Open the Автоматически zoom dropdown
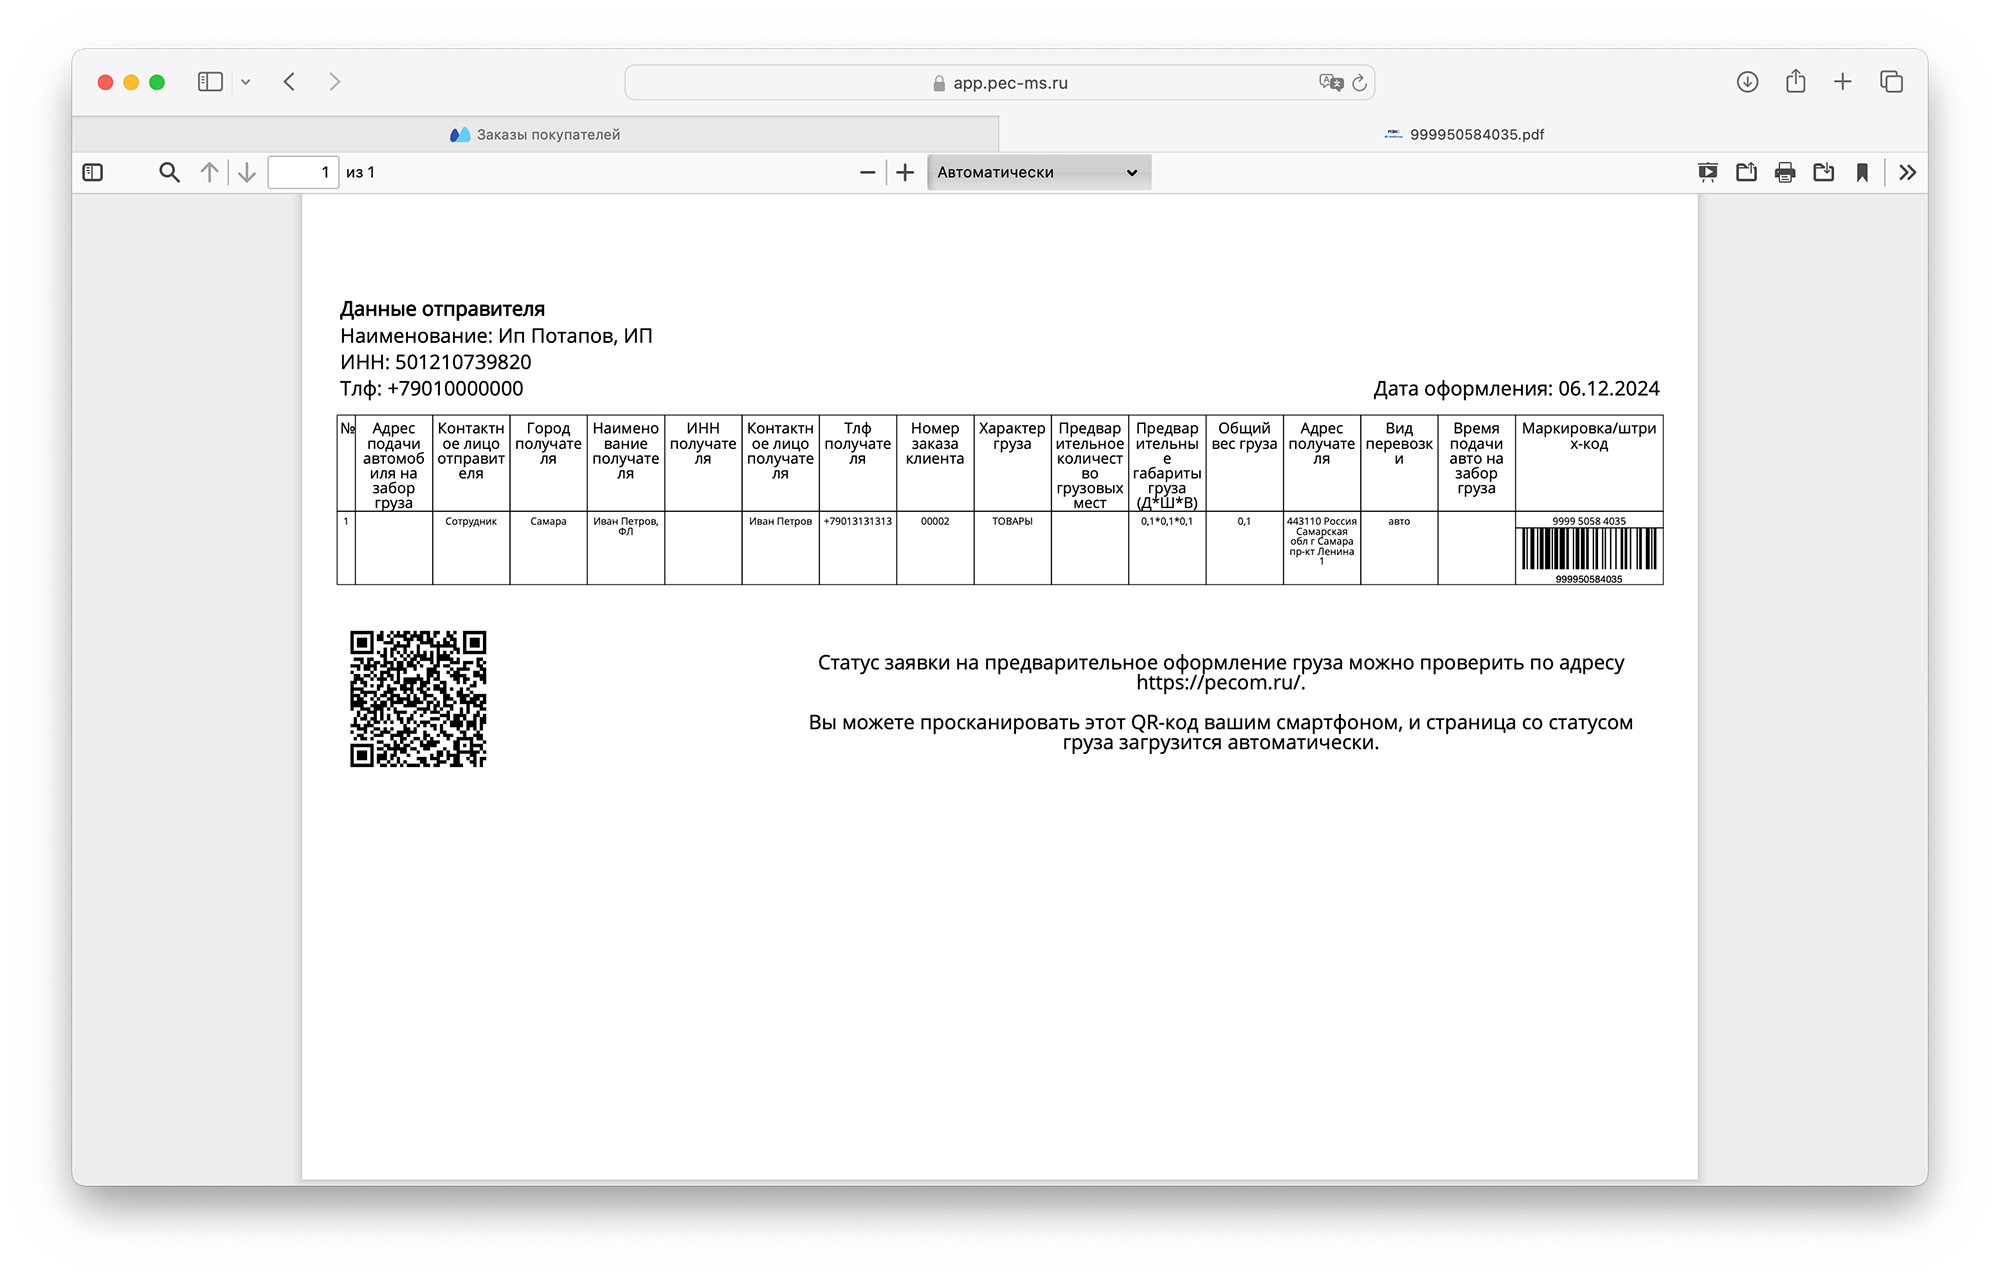 1038,173
